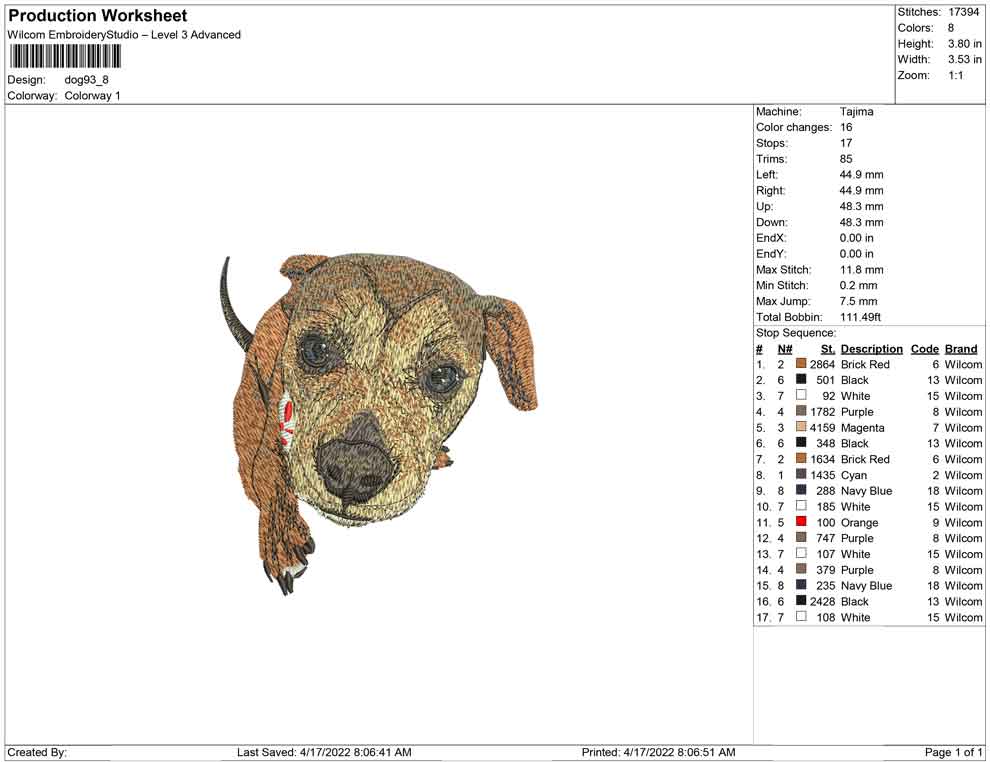This screenshot has height=762, width=990.
Task: Click the Brick Red swatch in the 2864 row
Action: (801, 364)
